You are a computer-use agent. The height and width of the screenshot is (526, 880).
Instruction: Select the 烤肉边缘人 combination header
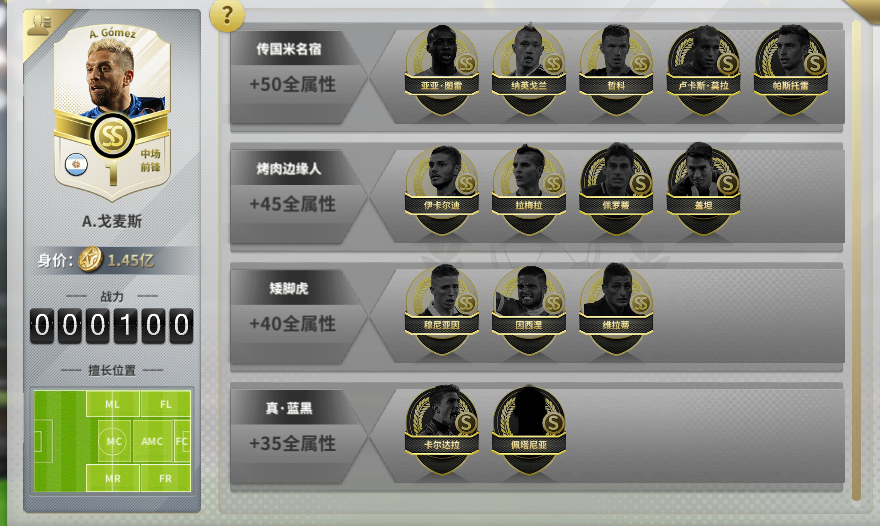[x=289, y=168]
